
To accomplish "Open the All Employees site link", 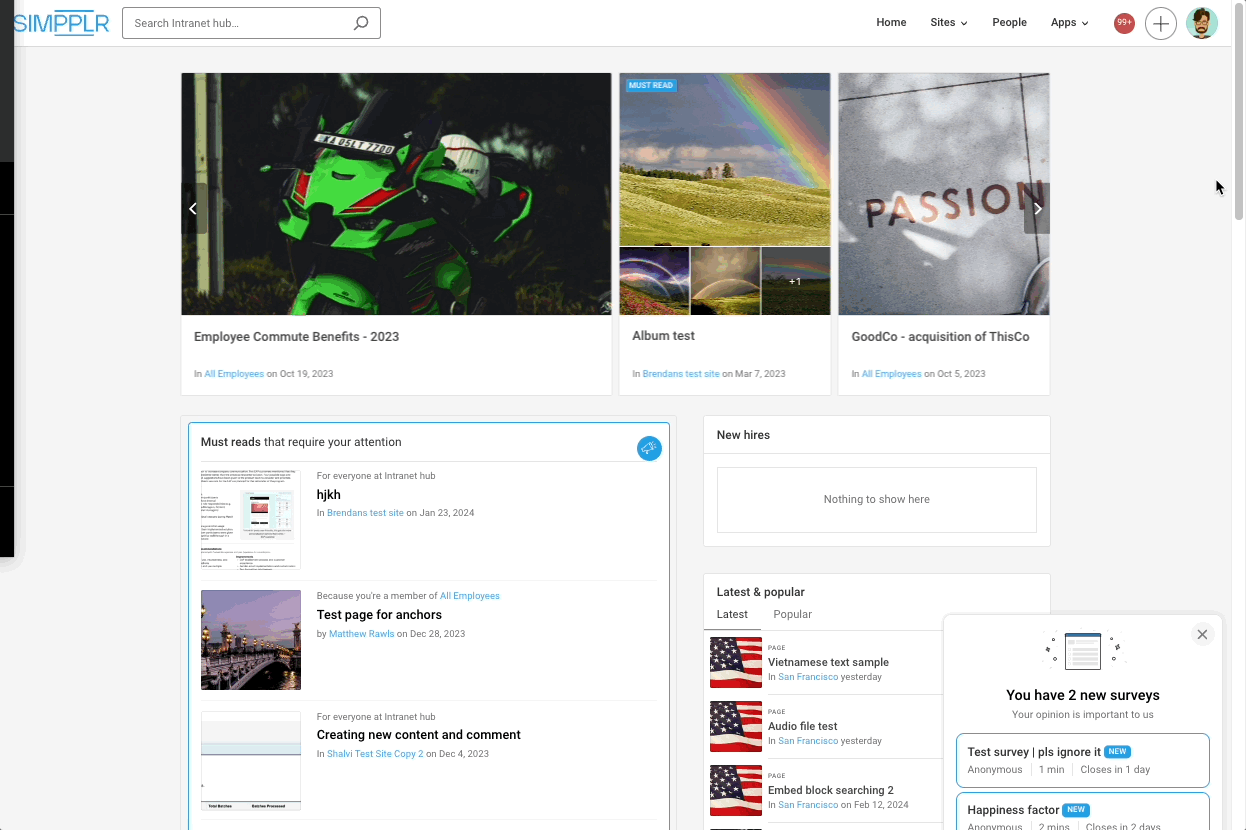I will pos(234,373).
